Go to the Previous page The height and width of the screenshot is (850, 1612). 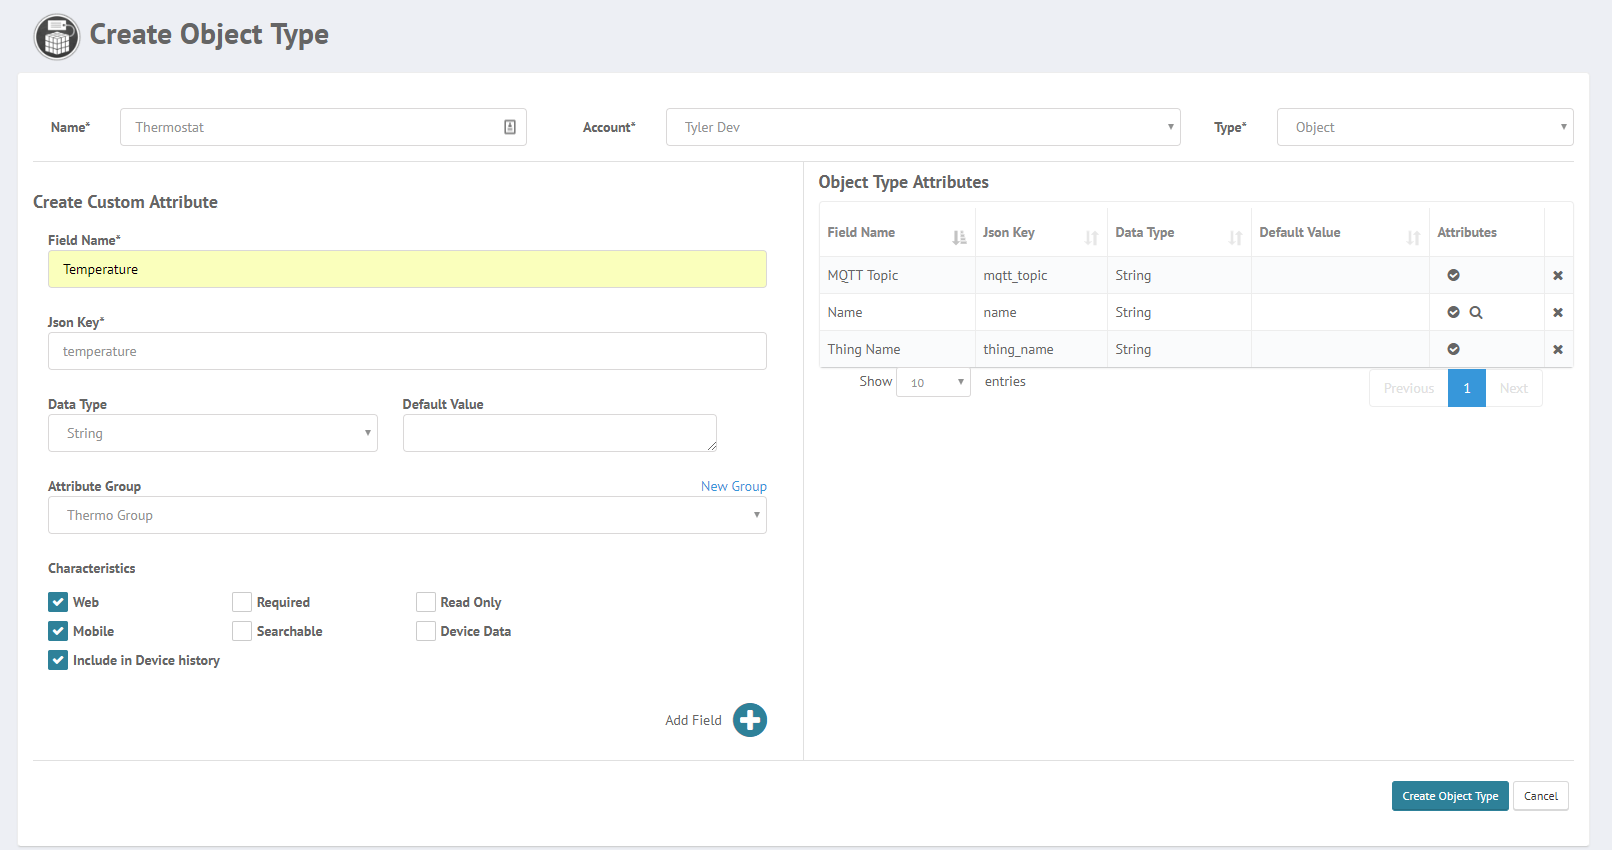(1409, 388)
